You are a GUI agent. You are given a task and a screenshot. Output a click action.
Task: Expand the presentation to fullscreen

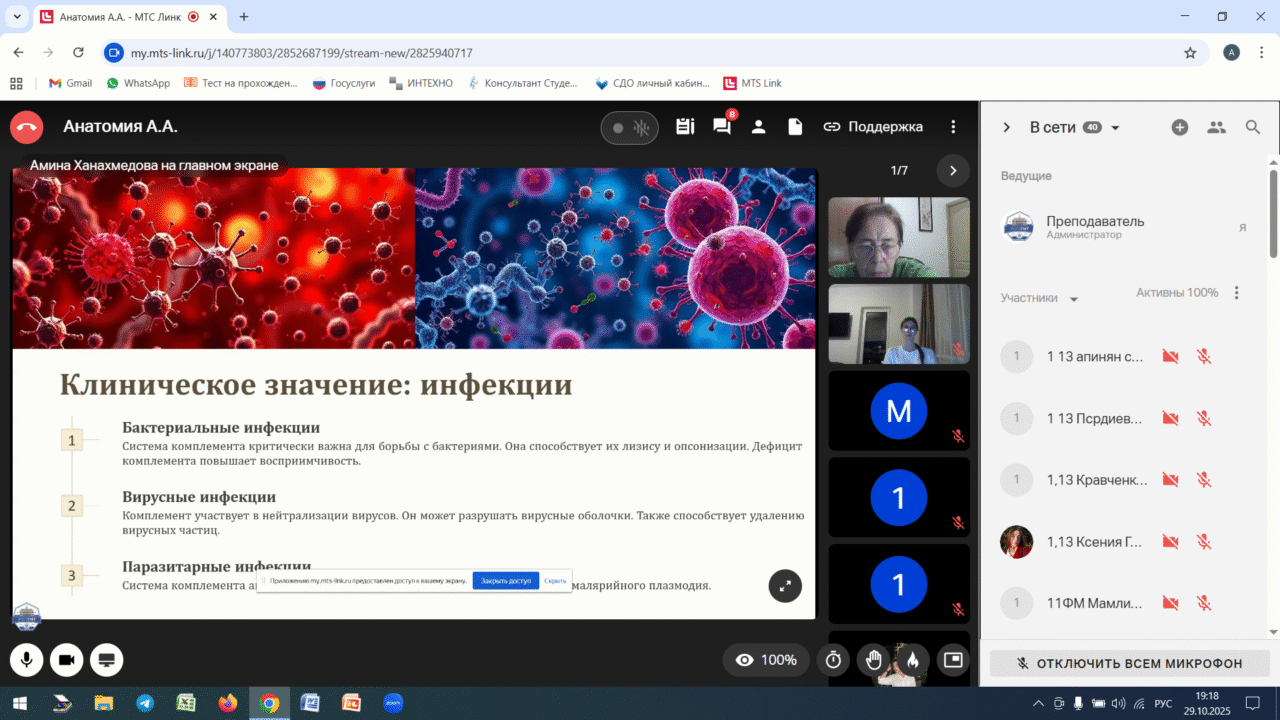tap(785, 586)
